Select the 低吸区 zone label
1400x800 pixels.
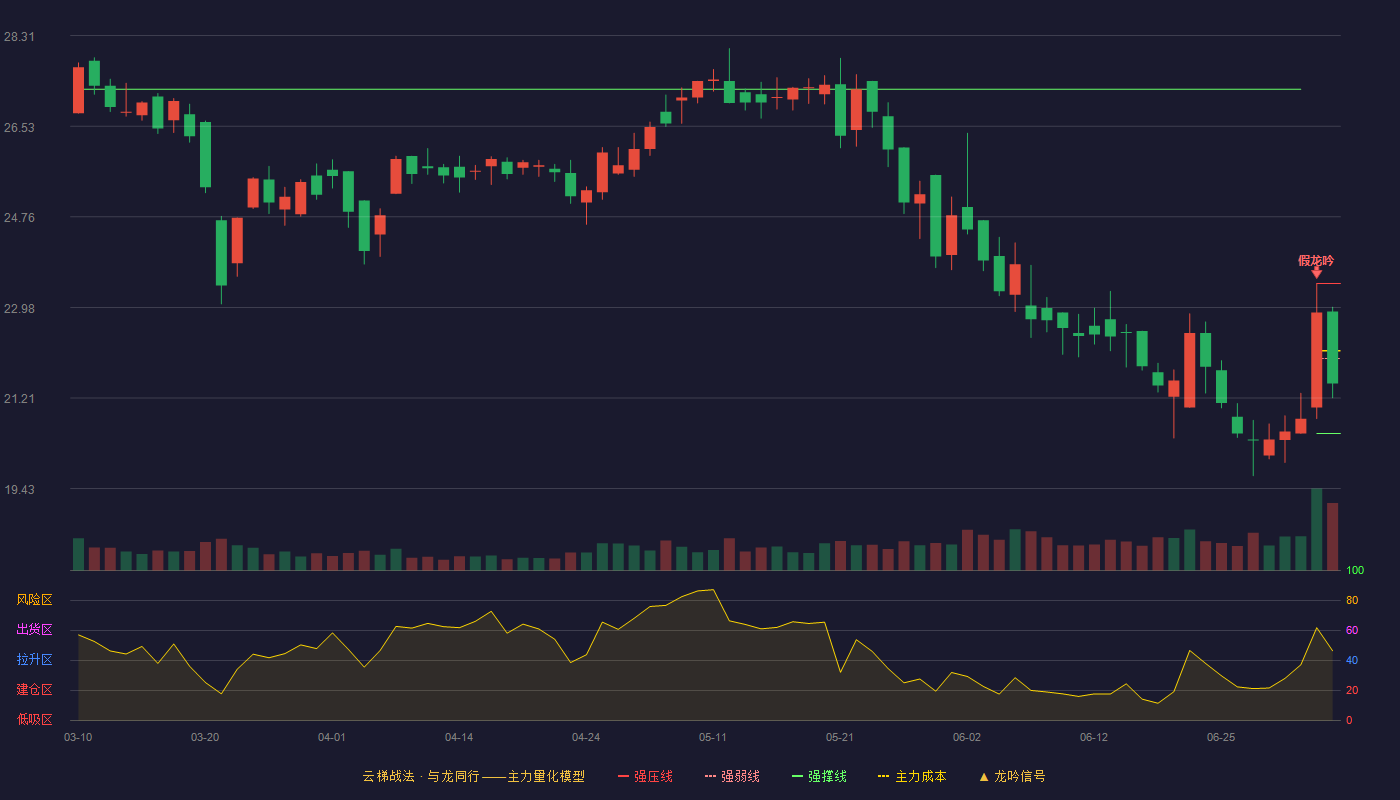[x=34, y=718]
